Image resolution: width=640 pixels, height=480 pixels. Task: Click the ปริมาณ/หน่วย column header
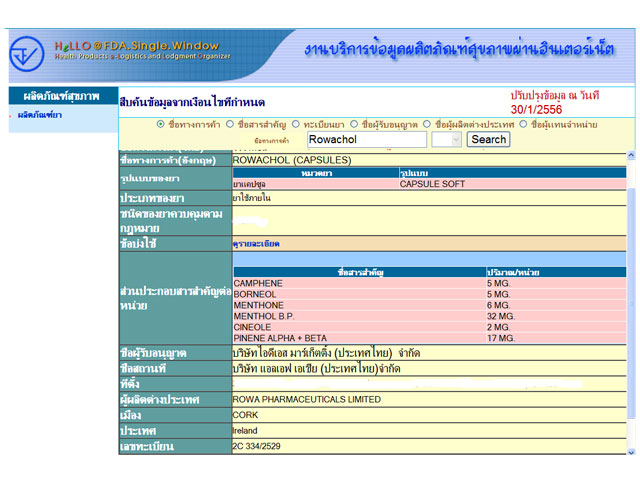point(556,272)
